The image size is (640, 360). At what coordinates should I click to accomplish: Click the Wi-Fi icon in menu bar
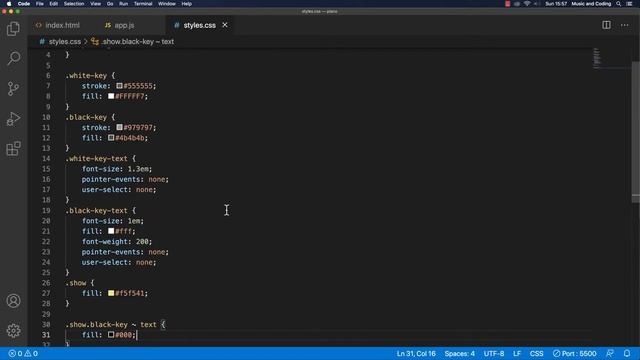(527, 4)
